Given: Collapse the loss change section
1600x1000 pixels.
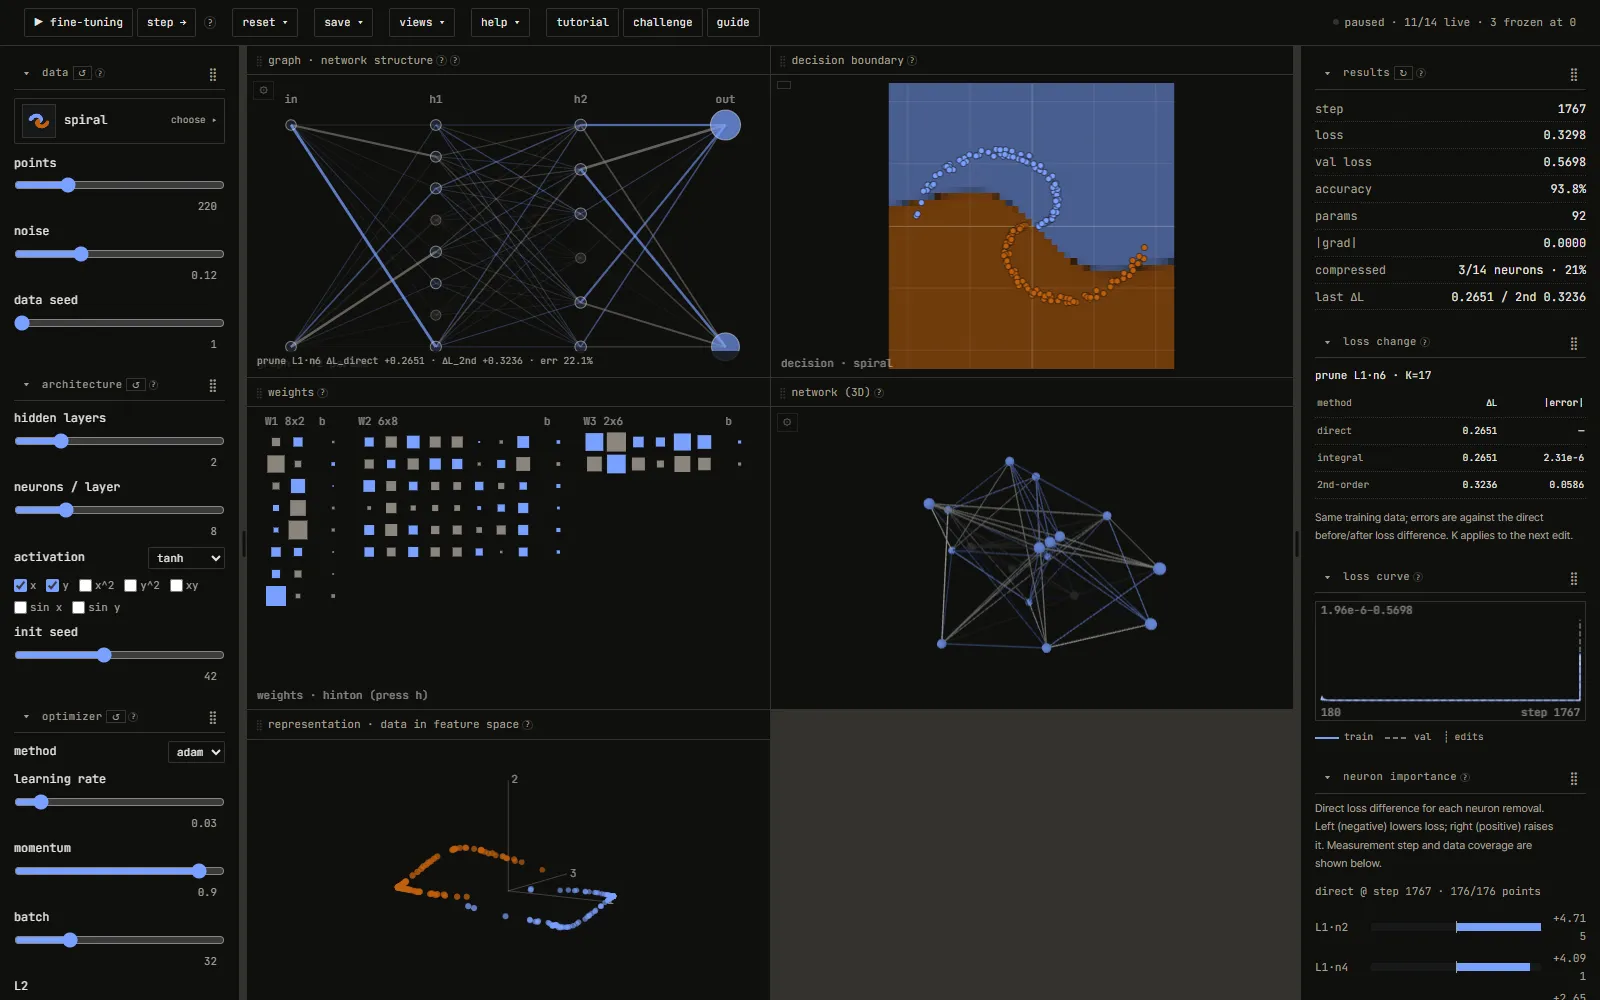Looking at the screenshot, I should 1327,342.
